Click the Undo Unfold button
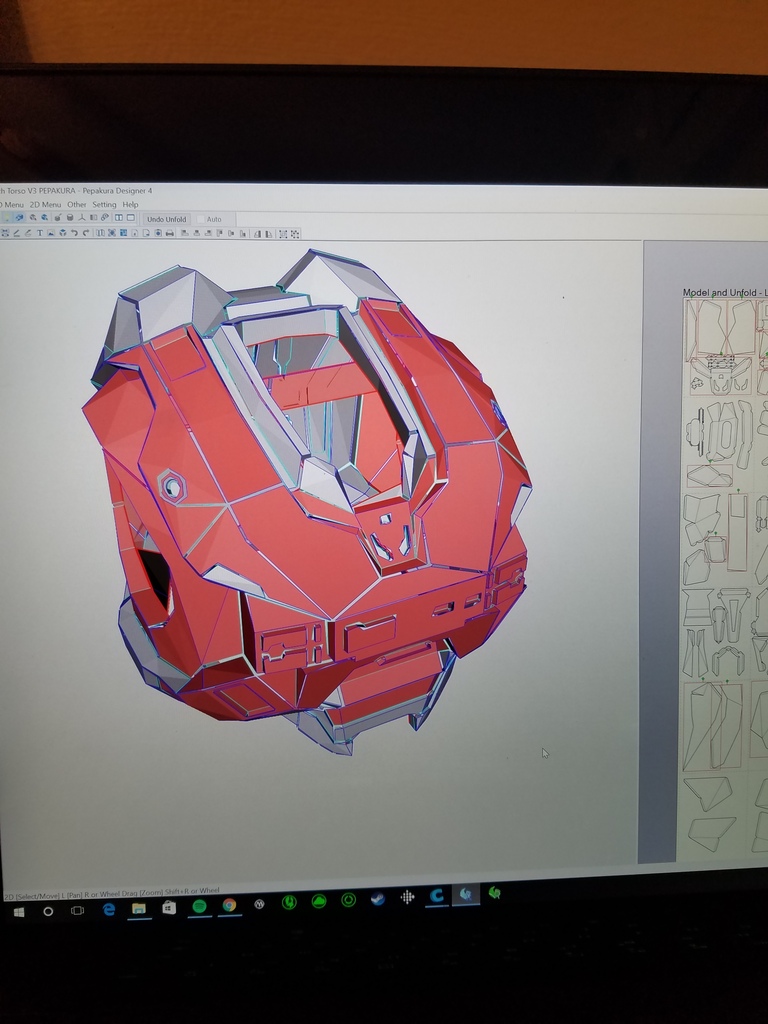 pos(167,219)
